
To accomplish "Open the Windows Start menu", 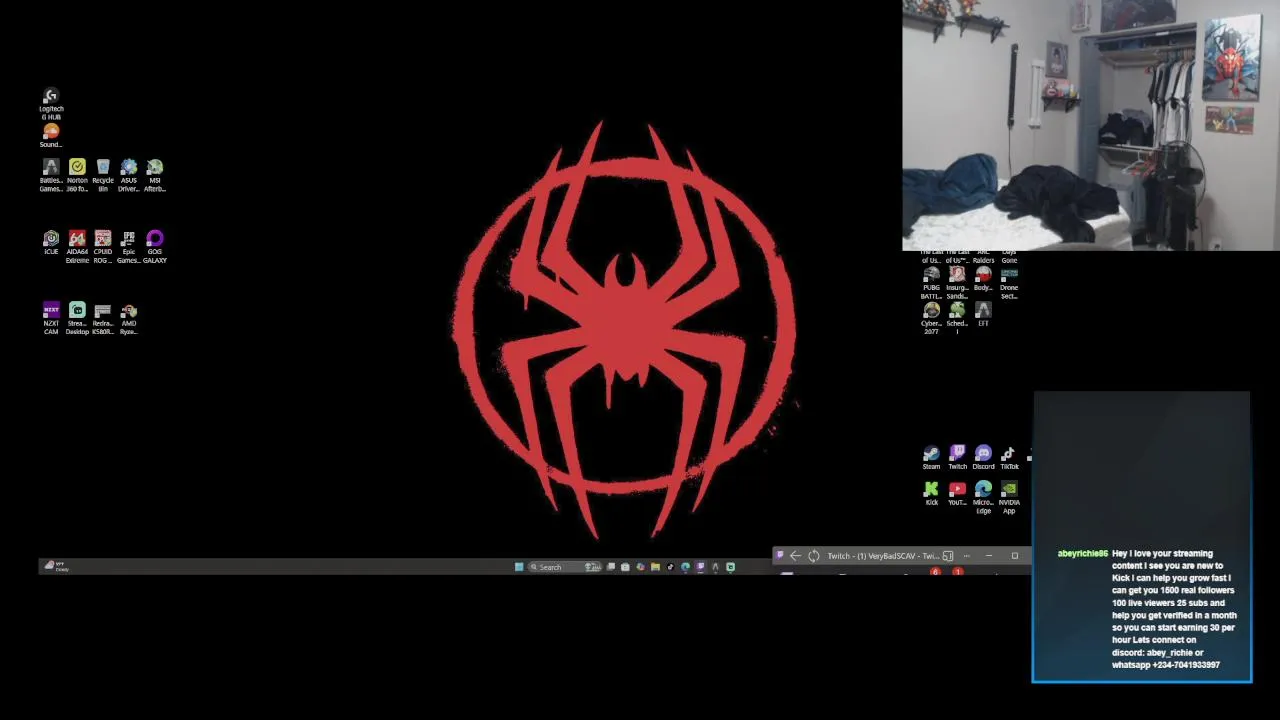I will 519,567.
